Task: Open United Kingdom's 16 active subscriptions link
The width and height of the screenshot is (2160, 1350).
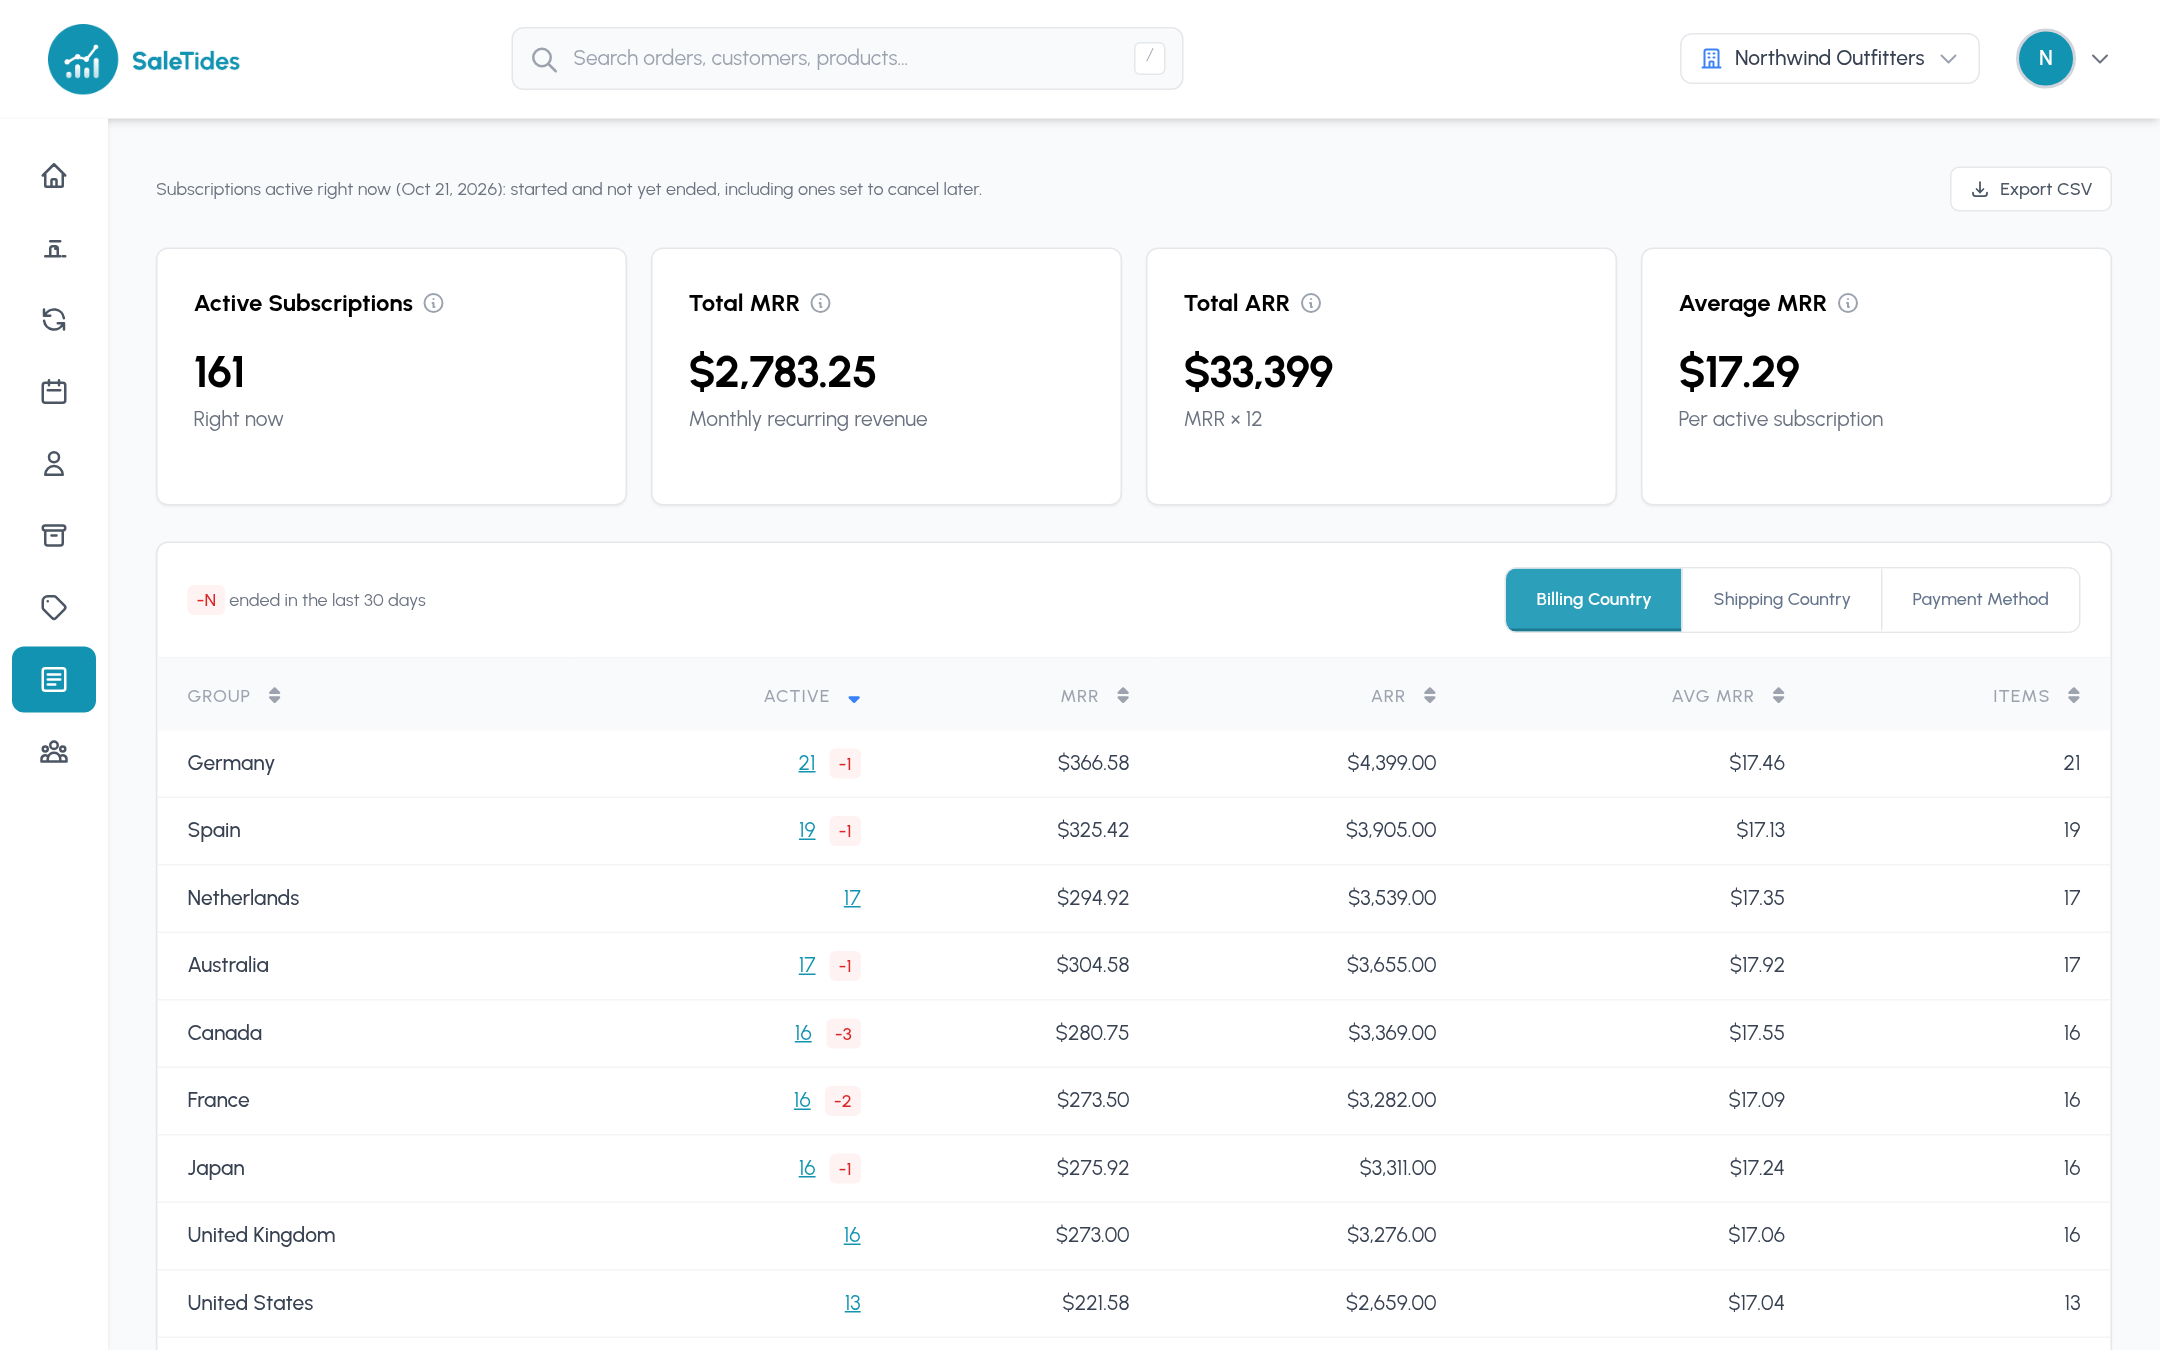Action: click(852, 1235)
